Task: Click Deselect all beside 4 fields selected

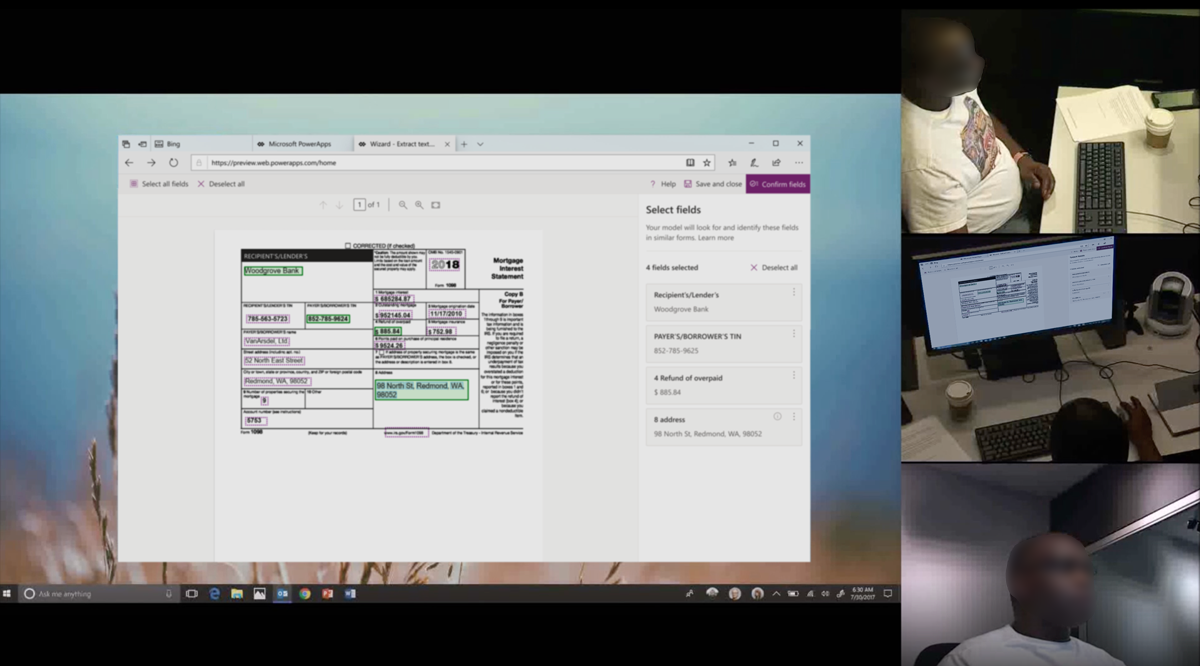Action: (x=774, y=268)
